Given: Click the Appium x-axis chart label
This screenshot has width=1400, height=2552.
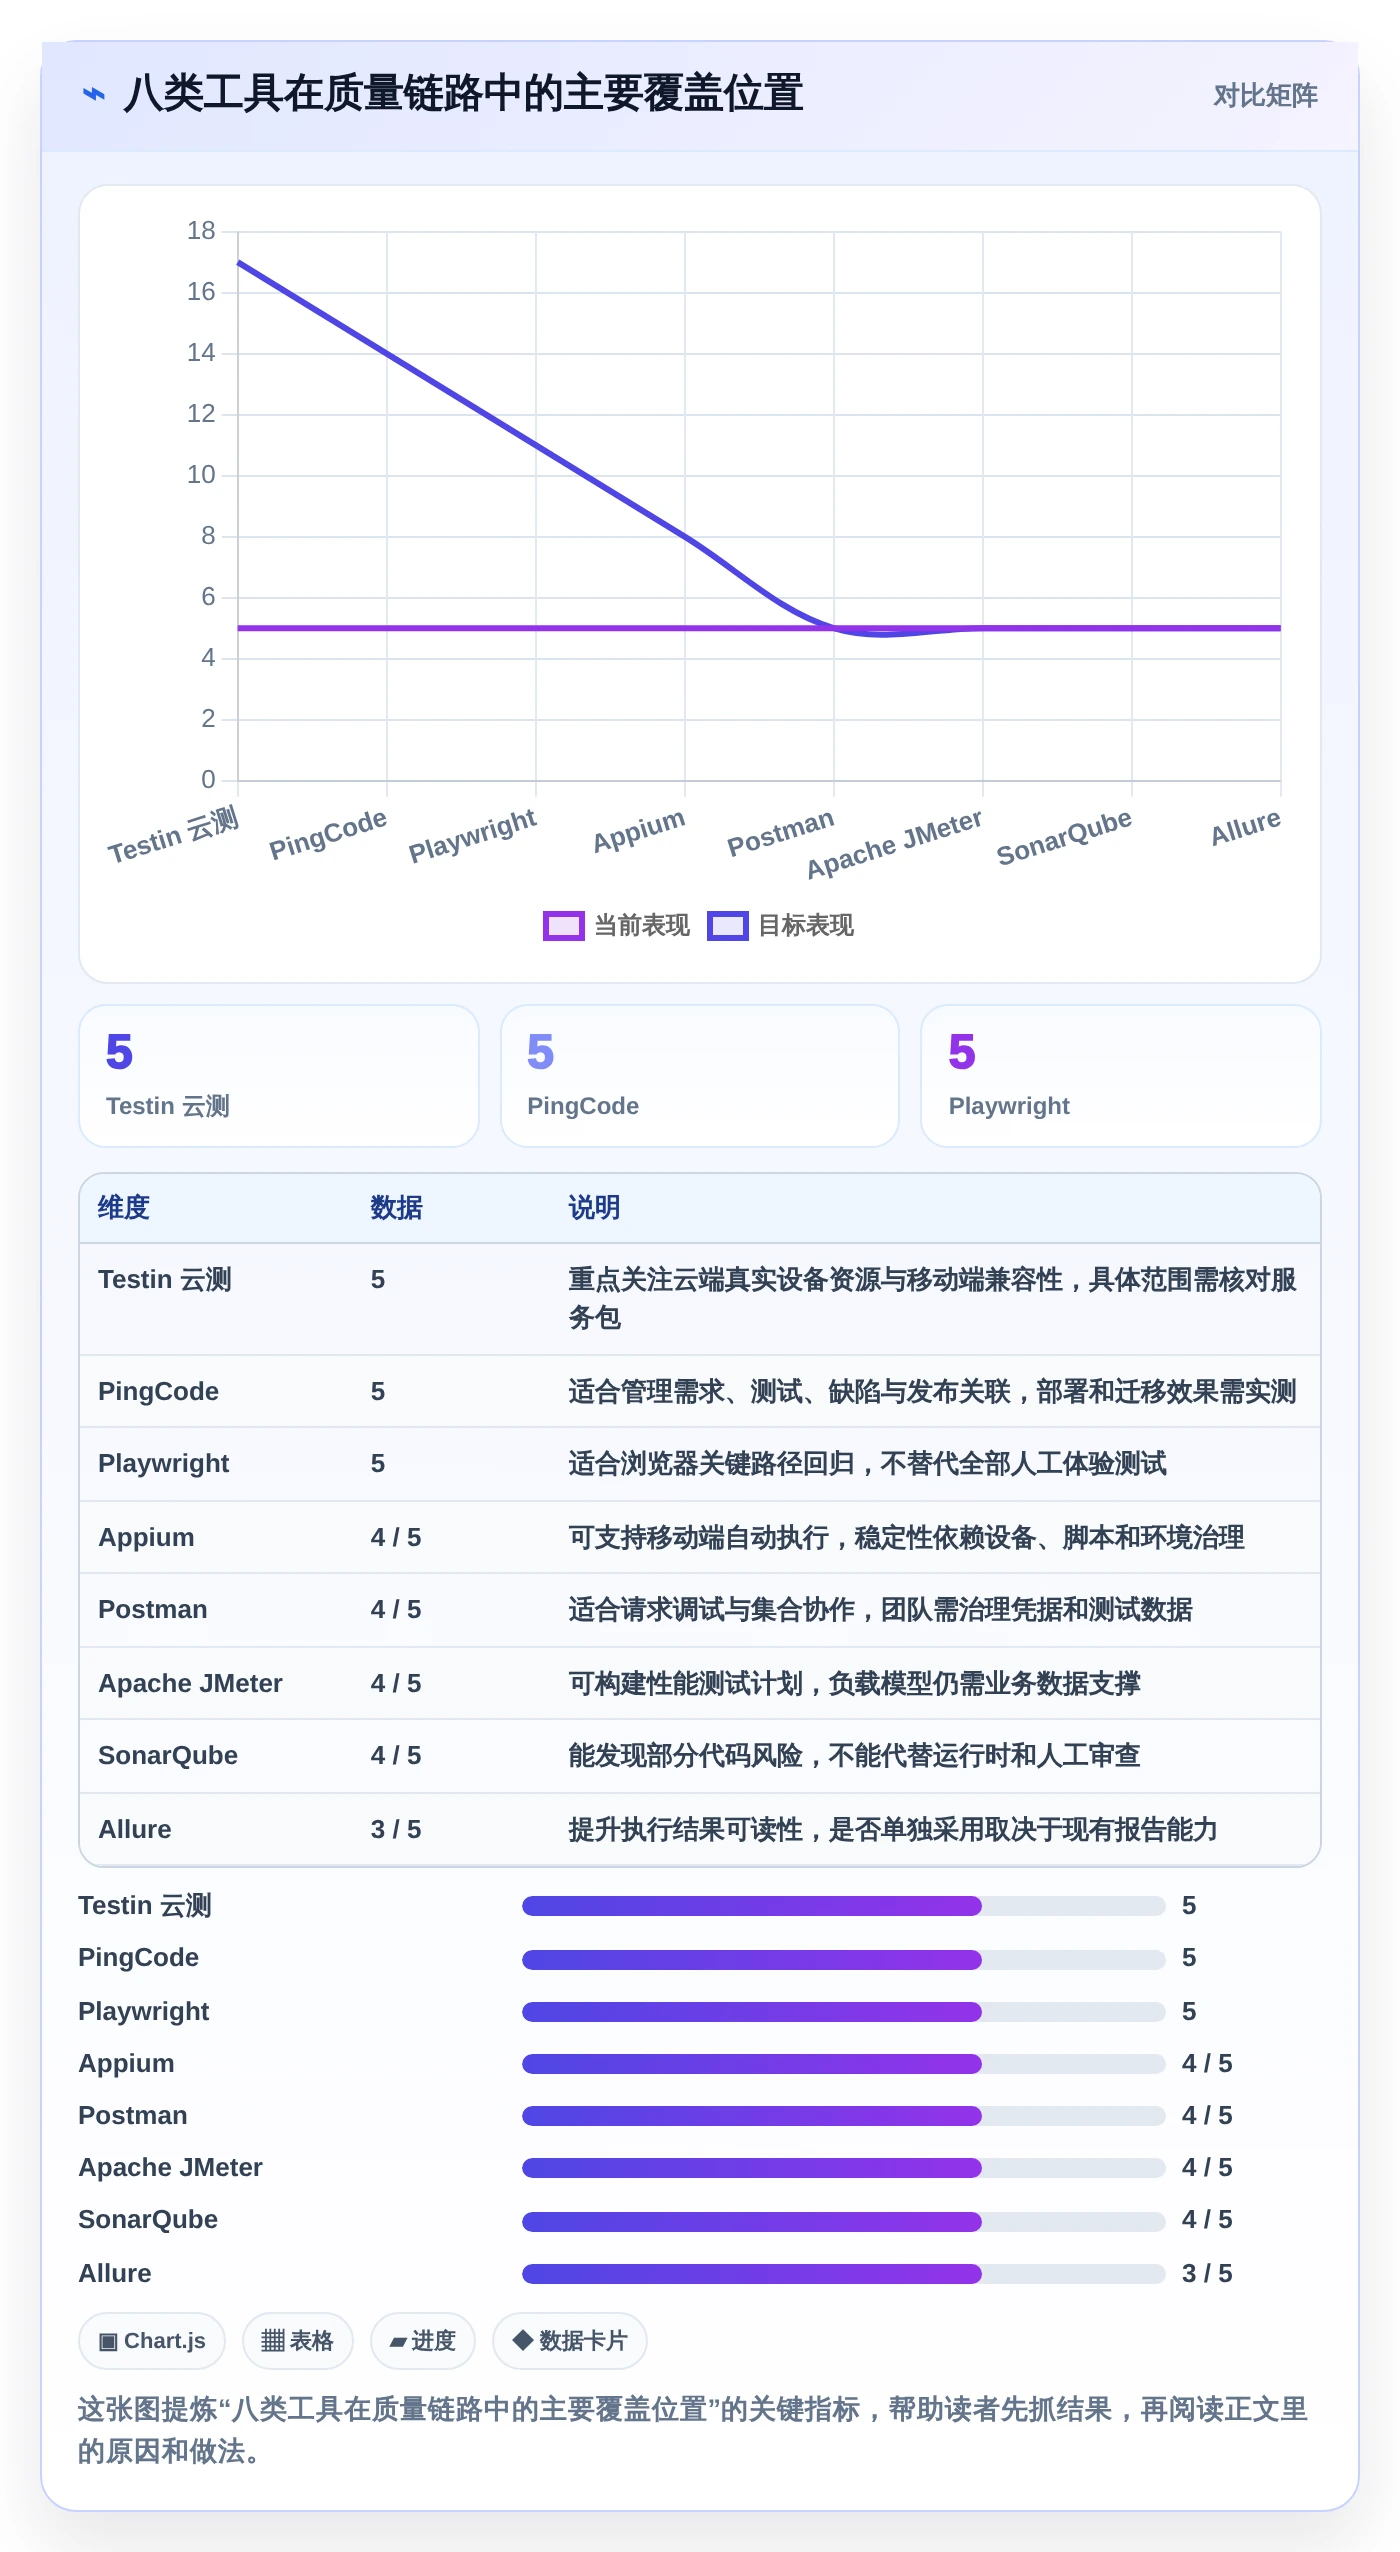Looking at the screenshot, I should click(639, 831).
